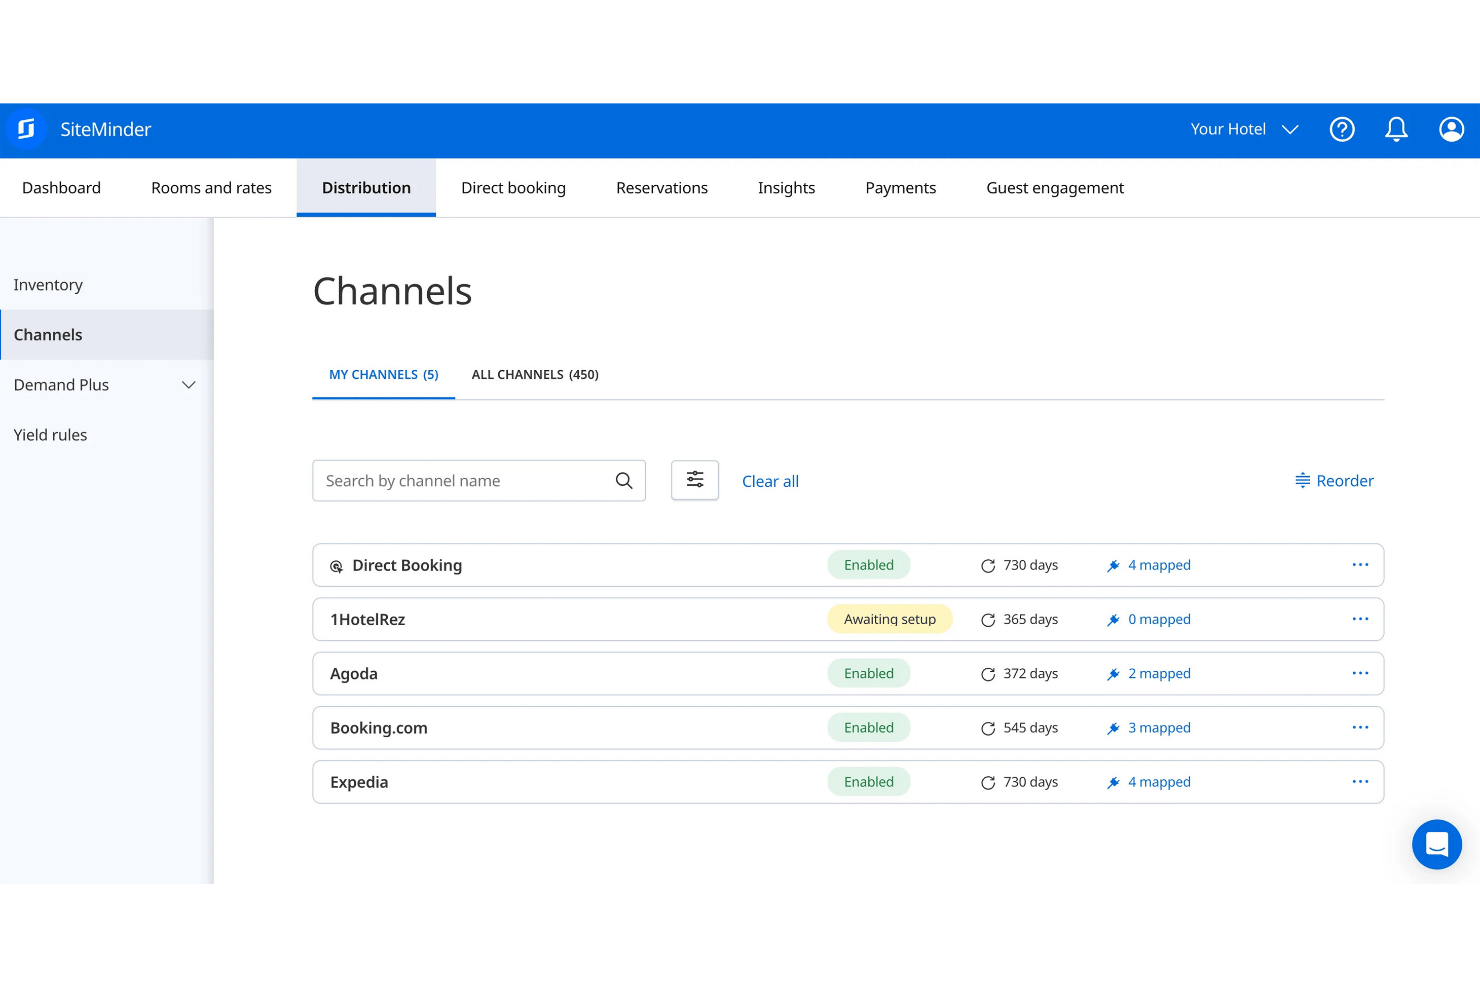1480x987 pixels.
Task: Click the Awaiting setup status badge
Action: click(890, 619)
